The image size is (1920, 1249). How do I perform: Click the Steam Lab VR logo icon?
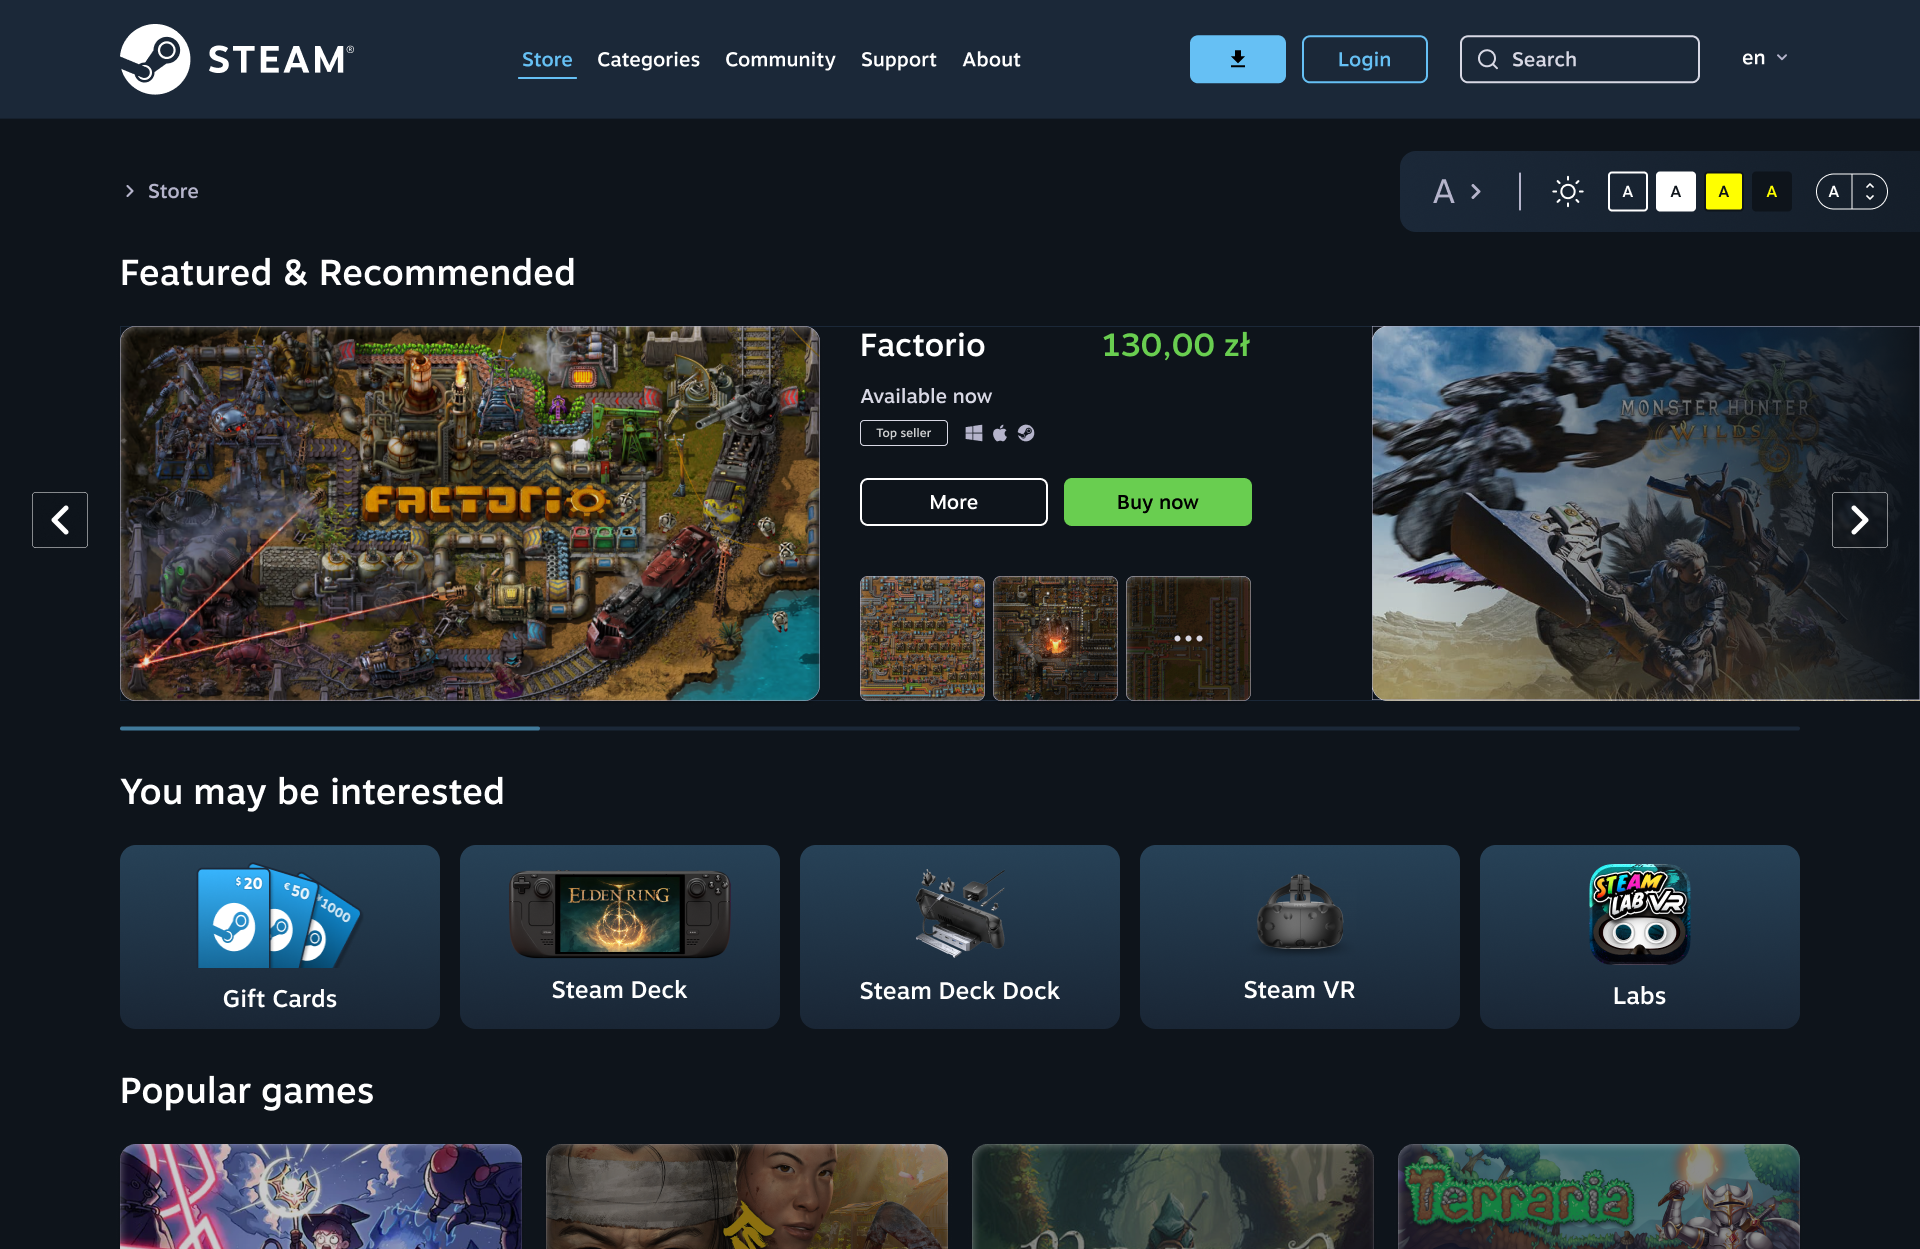coord(1639,914)
